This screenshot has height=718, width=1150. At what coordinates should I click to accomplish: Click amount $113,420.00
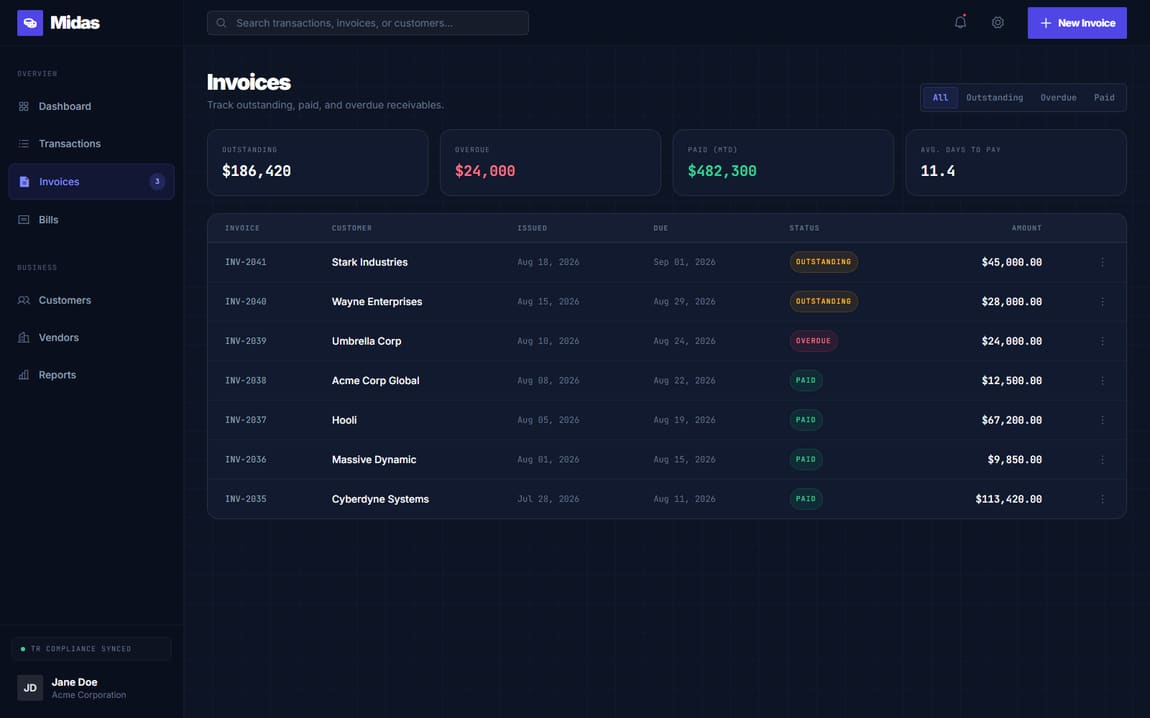[1008, 499]
